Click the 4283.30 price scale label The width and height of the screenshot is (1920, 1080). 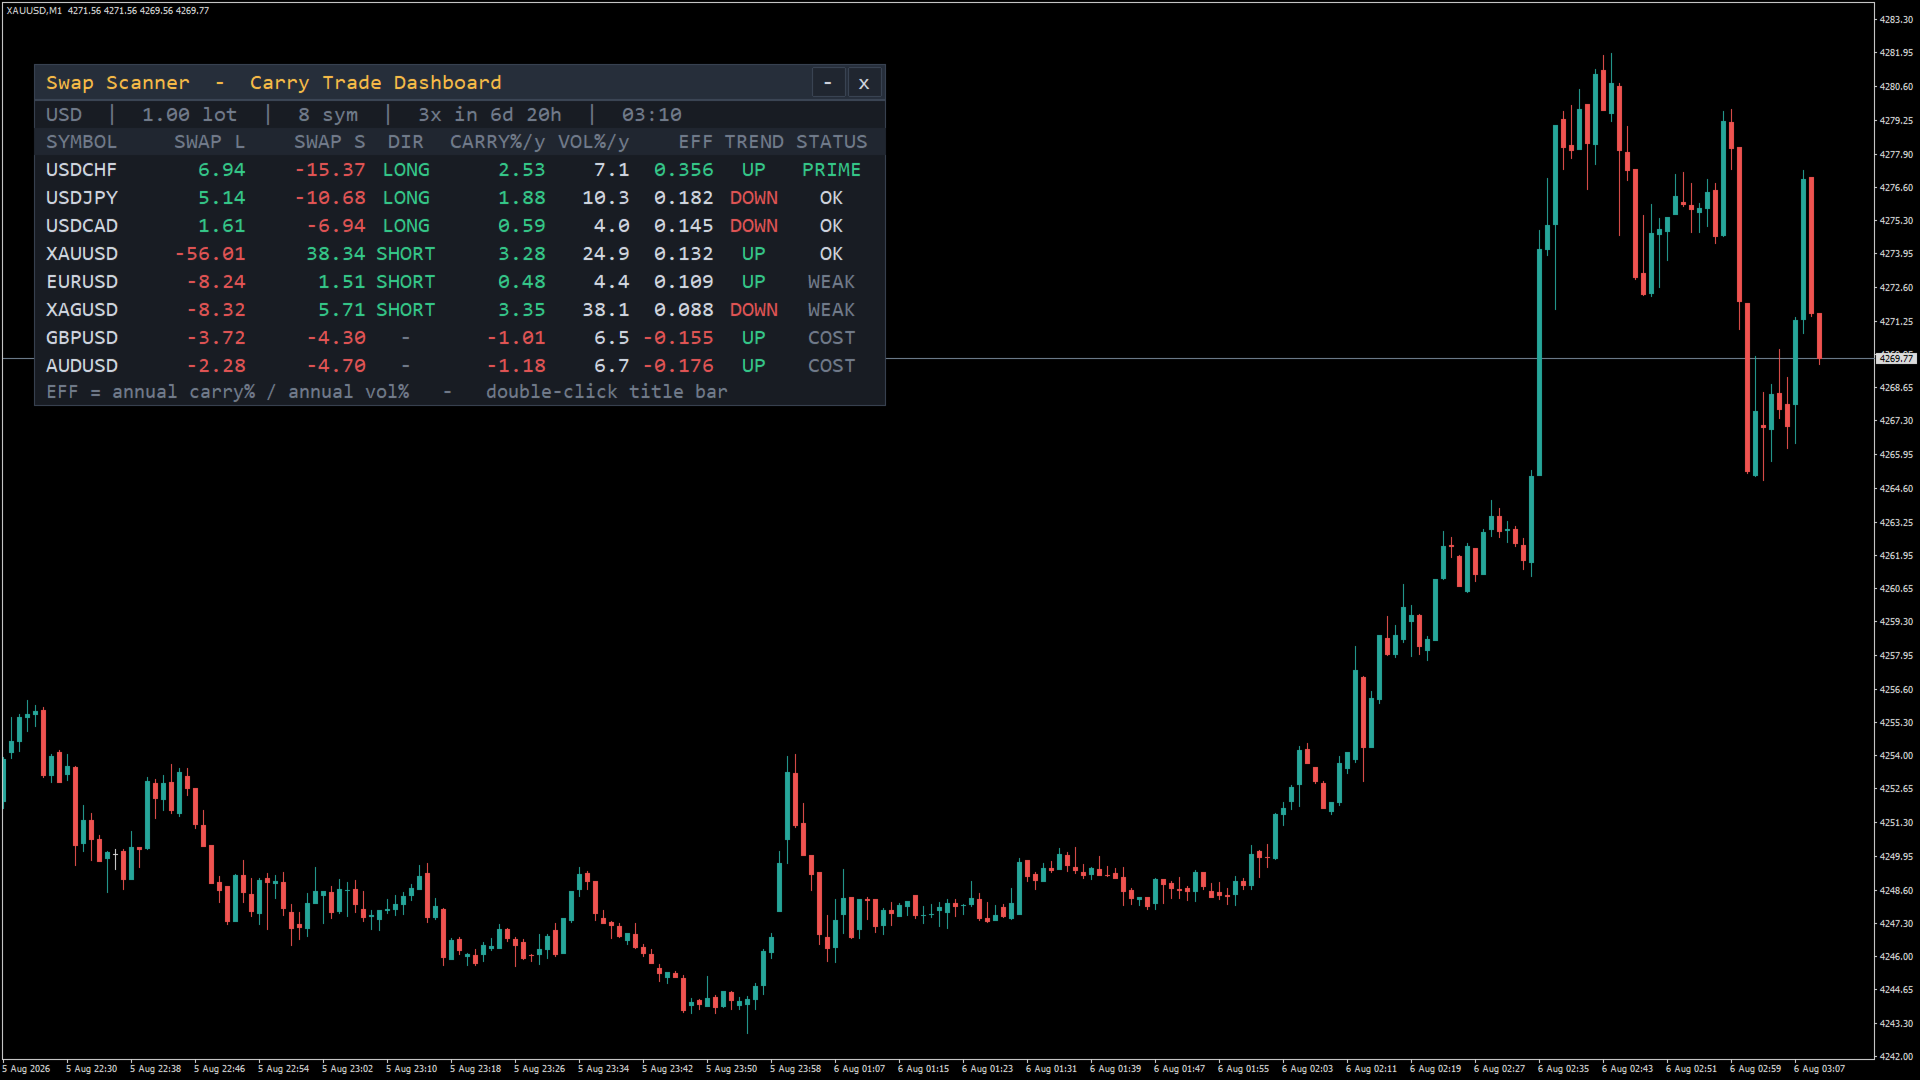pyautogui.click(x=1896, y=20)
